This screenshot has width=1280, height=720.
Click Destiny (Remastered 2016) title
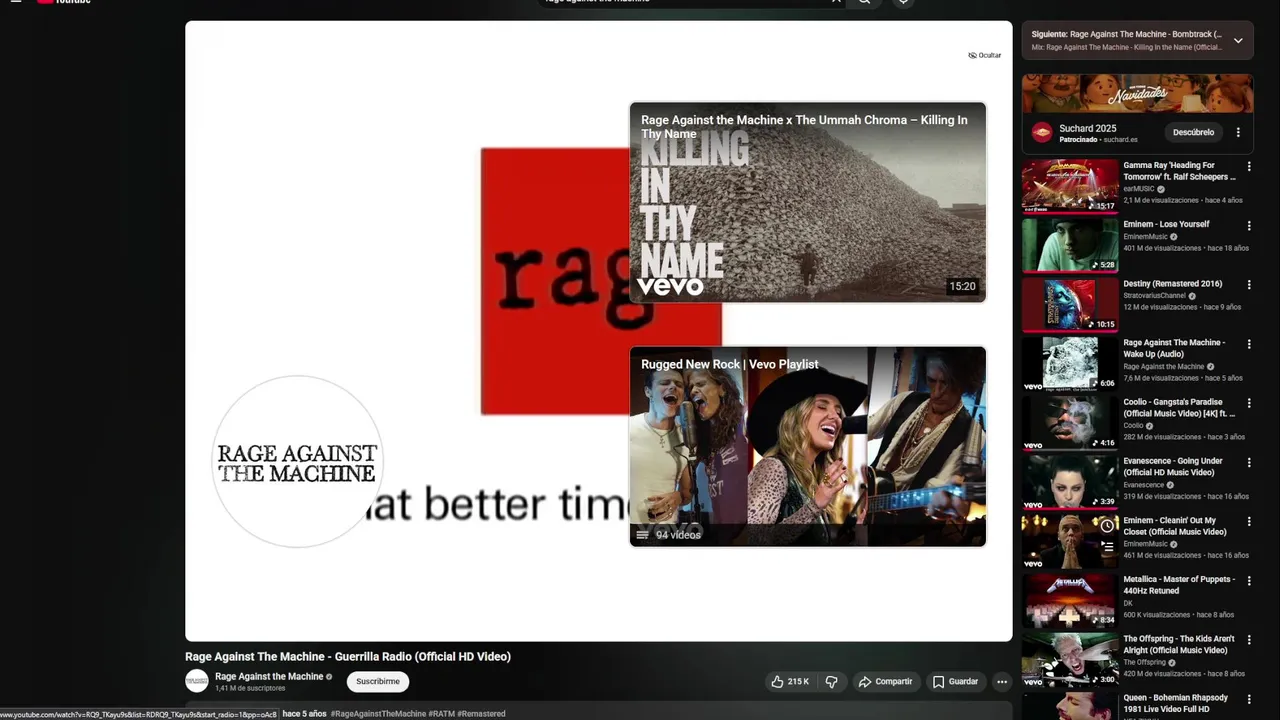1172,283
